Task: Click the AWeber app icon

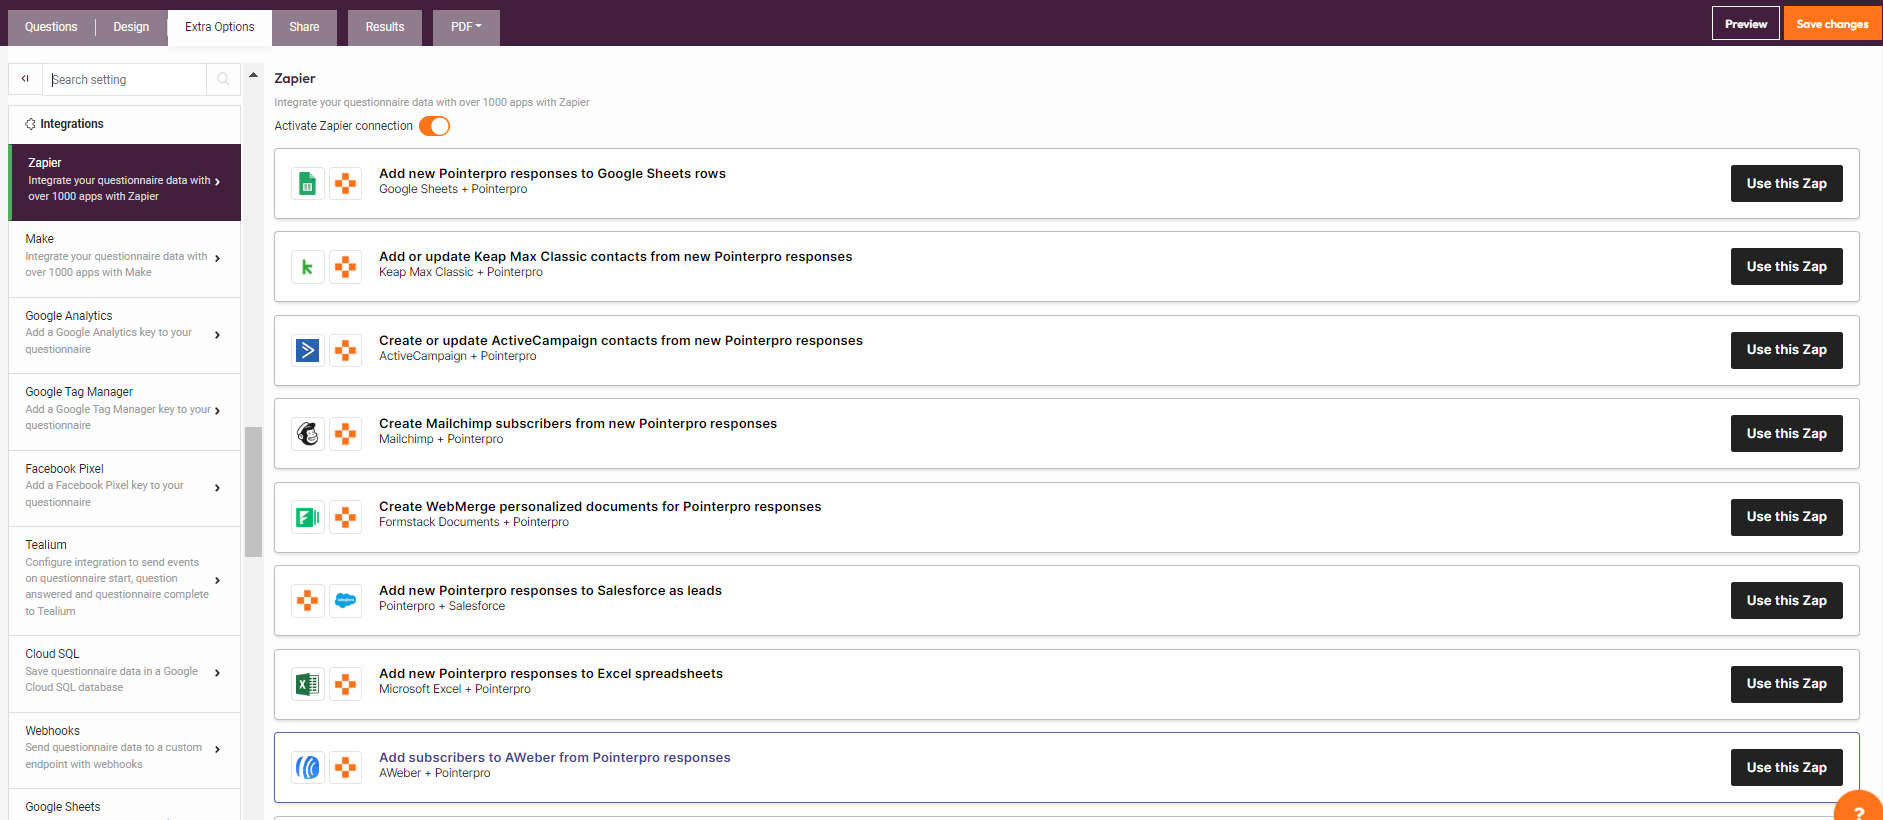Action: [308, 768]
